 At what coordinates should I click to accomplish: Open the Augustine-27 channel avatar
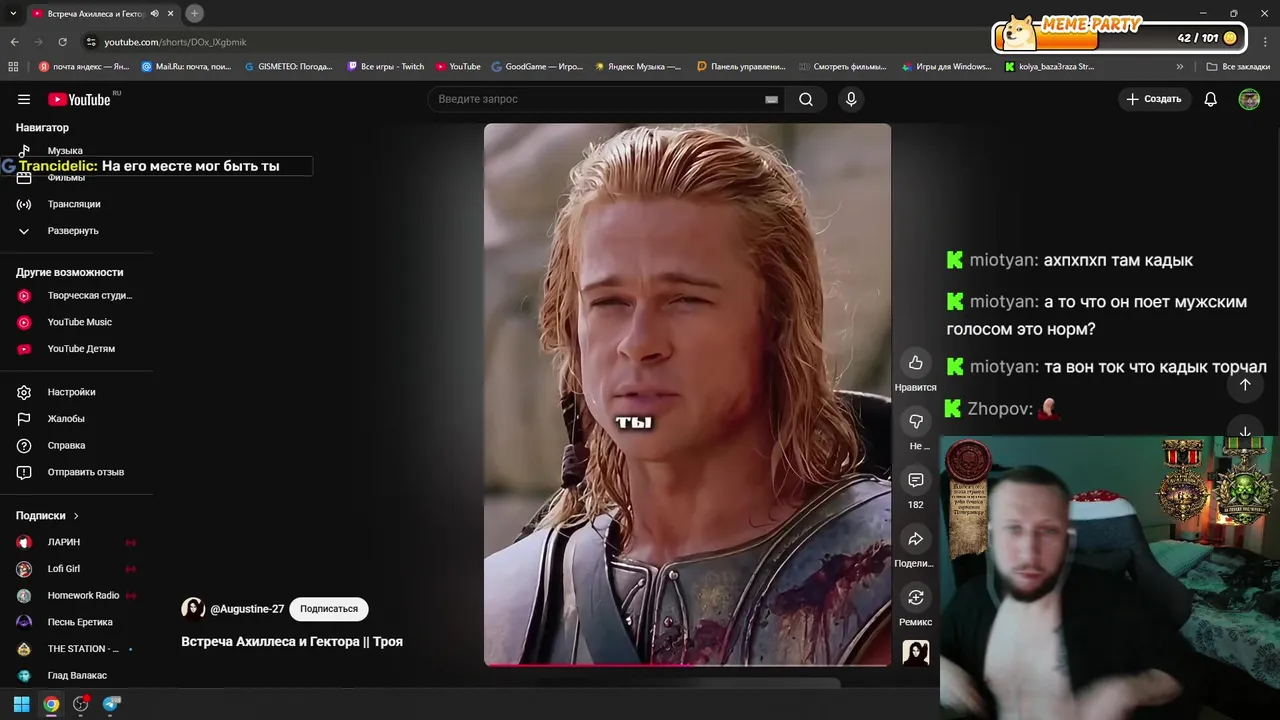(193, 609)
